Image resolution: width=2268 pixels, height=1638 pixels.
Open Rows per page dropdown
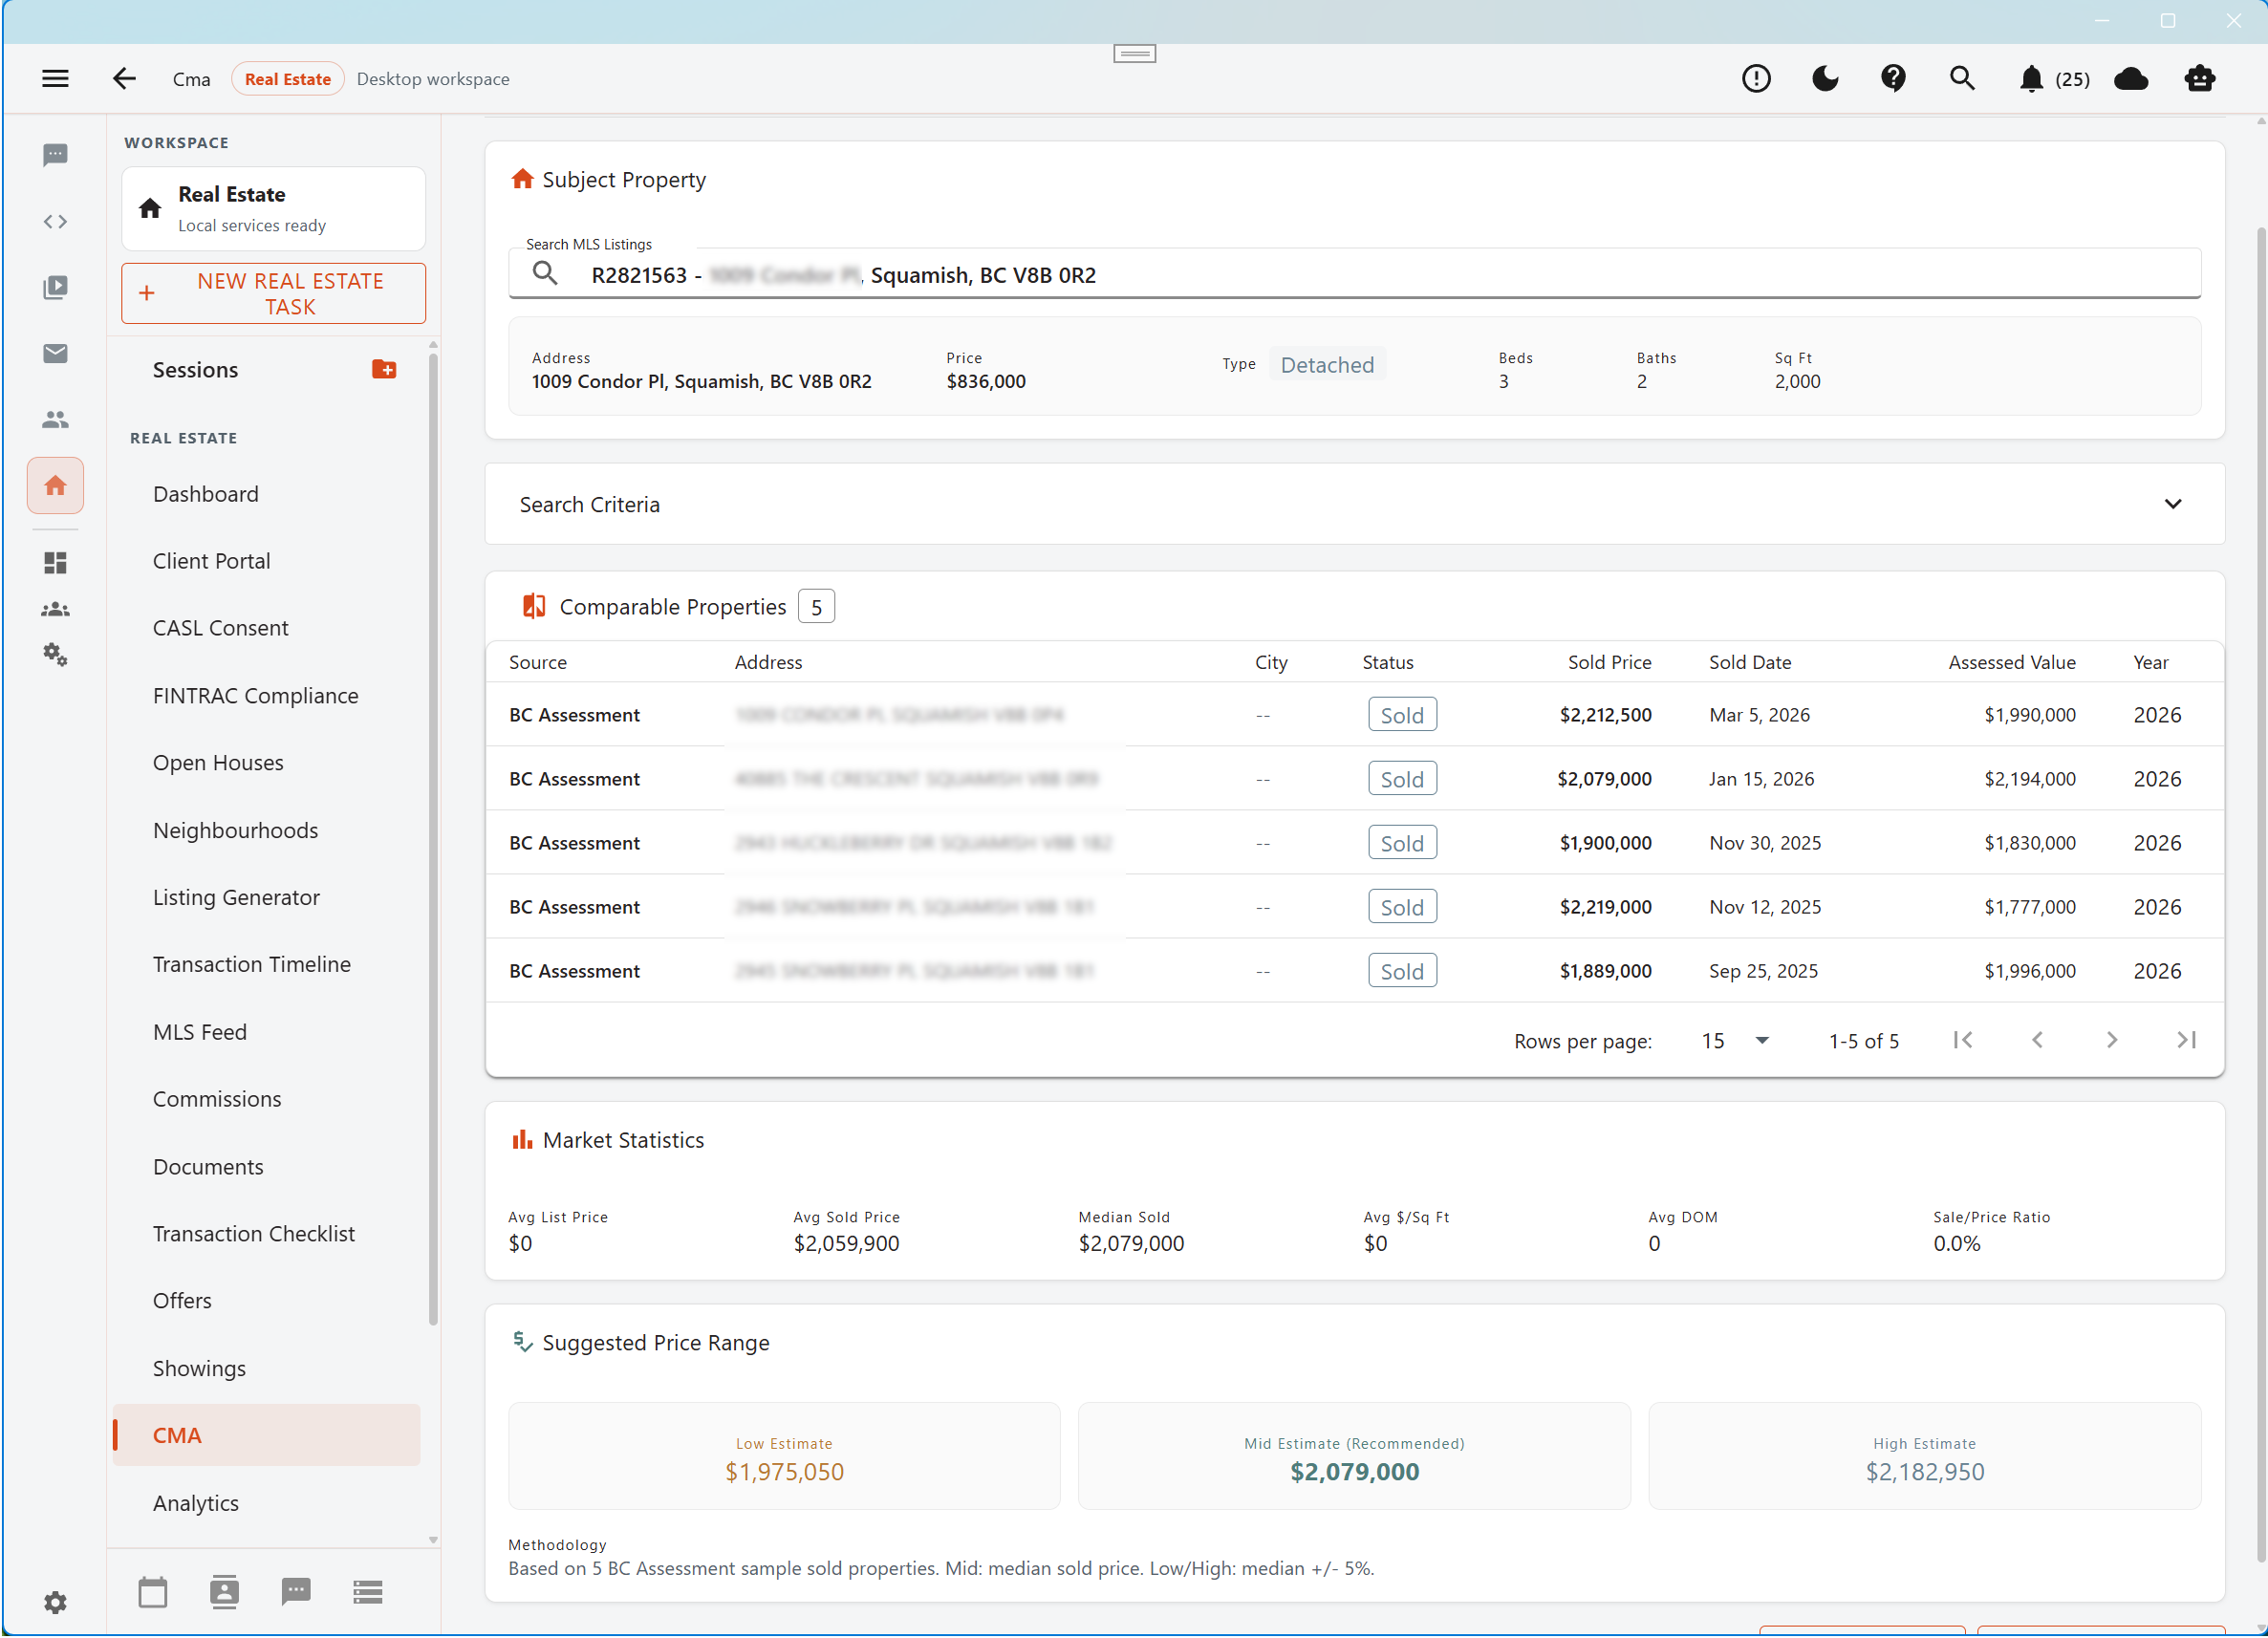coord(1737,1042)
